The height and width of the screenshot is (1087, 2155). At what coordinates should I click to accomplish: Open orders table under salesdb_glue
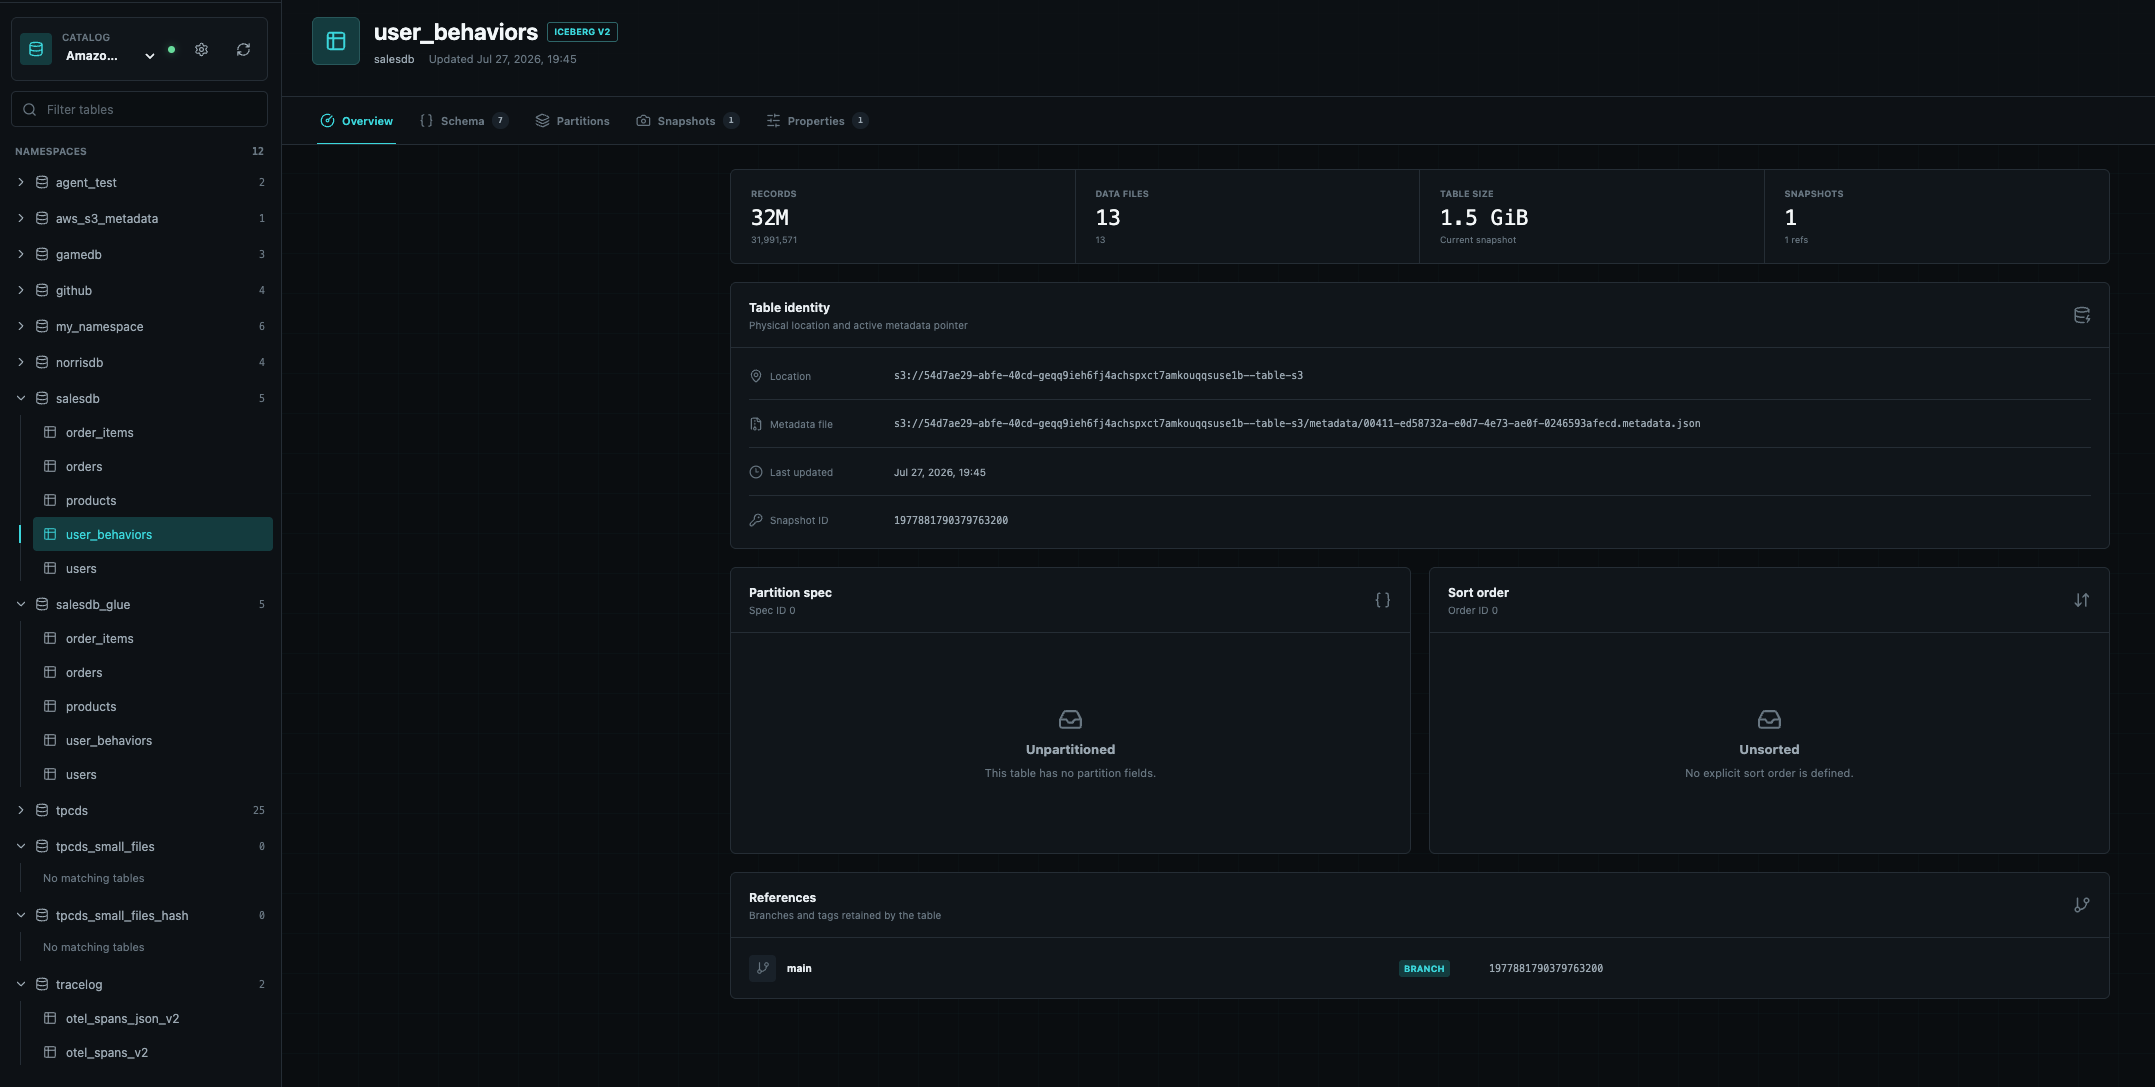[153, 672]
